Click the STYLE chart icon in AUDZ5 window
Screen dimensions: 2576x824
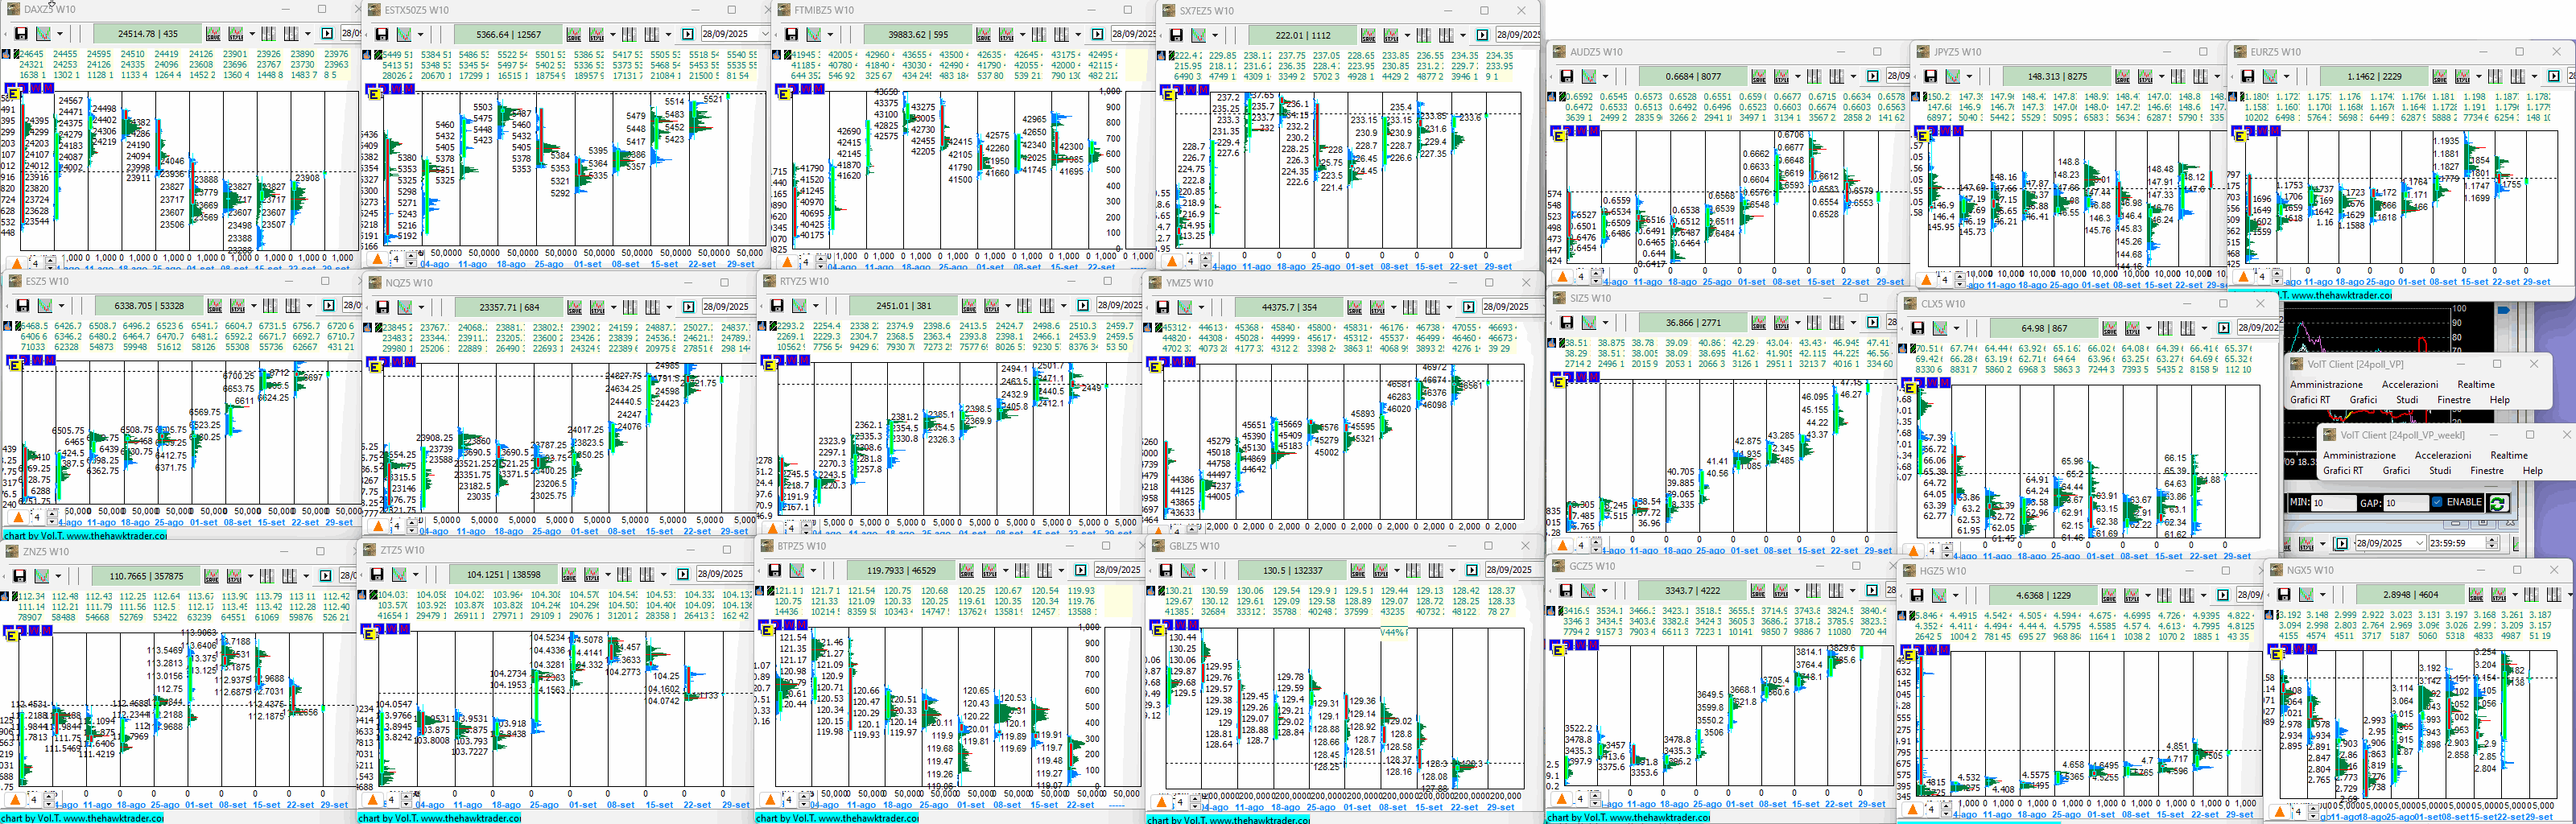tap(1782, 77)
